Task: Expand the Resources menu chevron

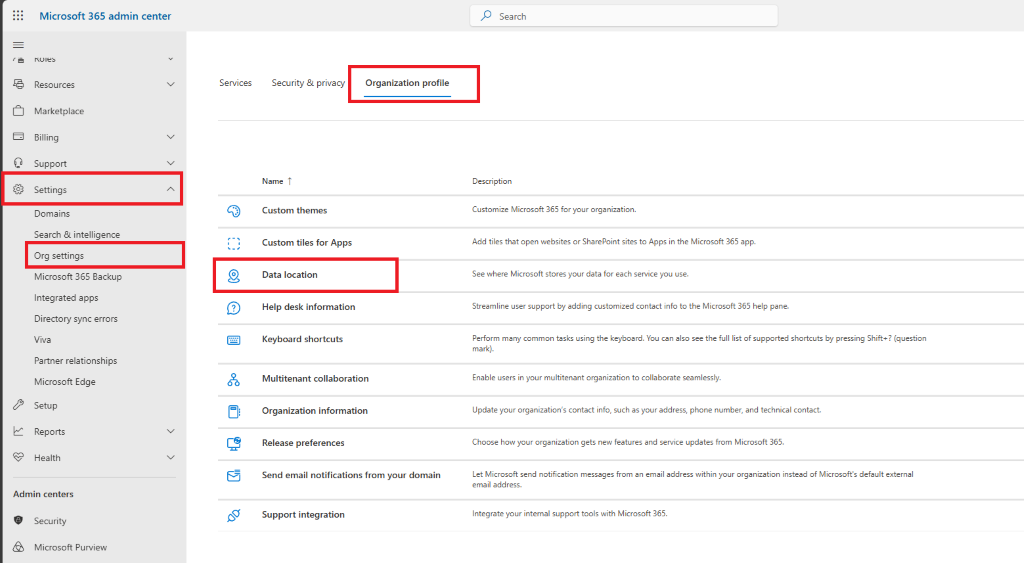Action: point(170,84)
